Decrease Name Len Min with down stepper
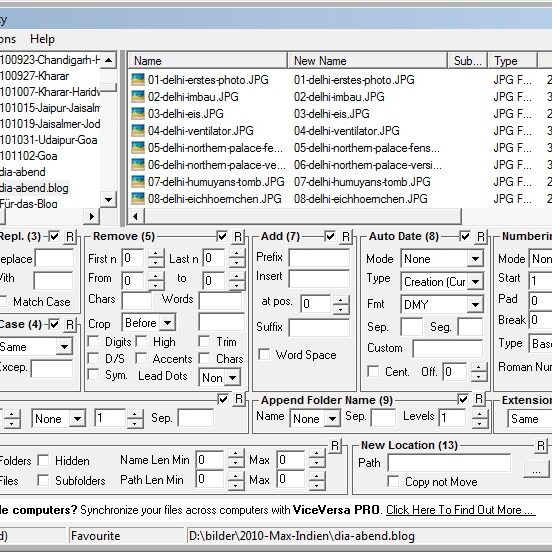Viewport: 552px width, 552px height. click(x=236, y=464)
